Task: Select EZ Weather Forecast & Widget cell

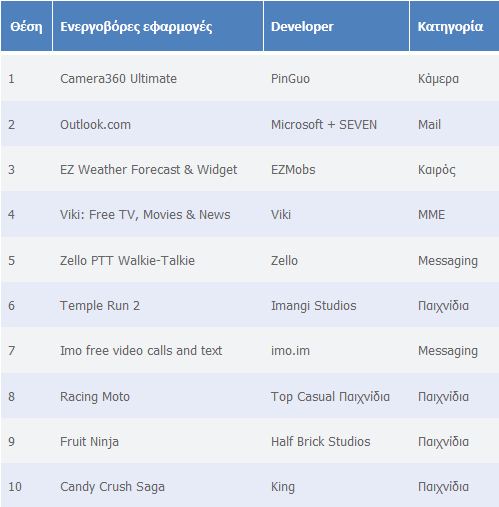Action: pyautogui.click(x=149, y=170)
